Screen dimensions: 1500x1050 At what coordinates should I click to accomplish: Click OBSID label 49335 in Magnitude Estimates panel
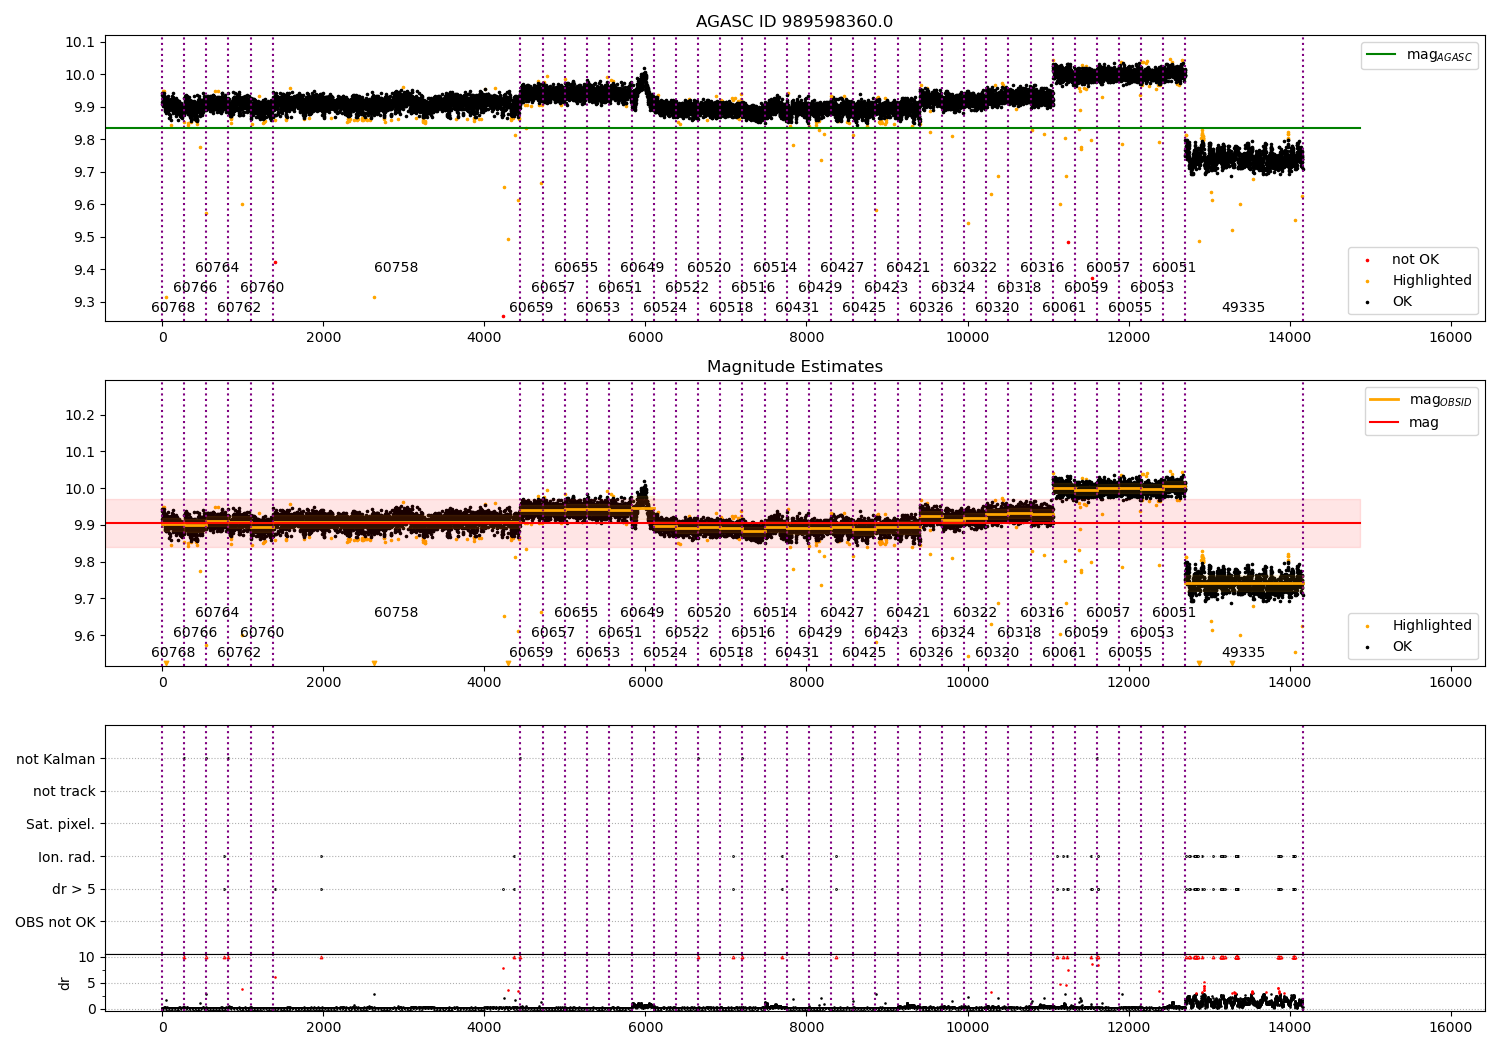pyautogui.click(x=1243, y=653)
